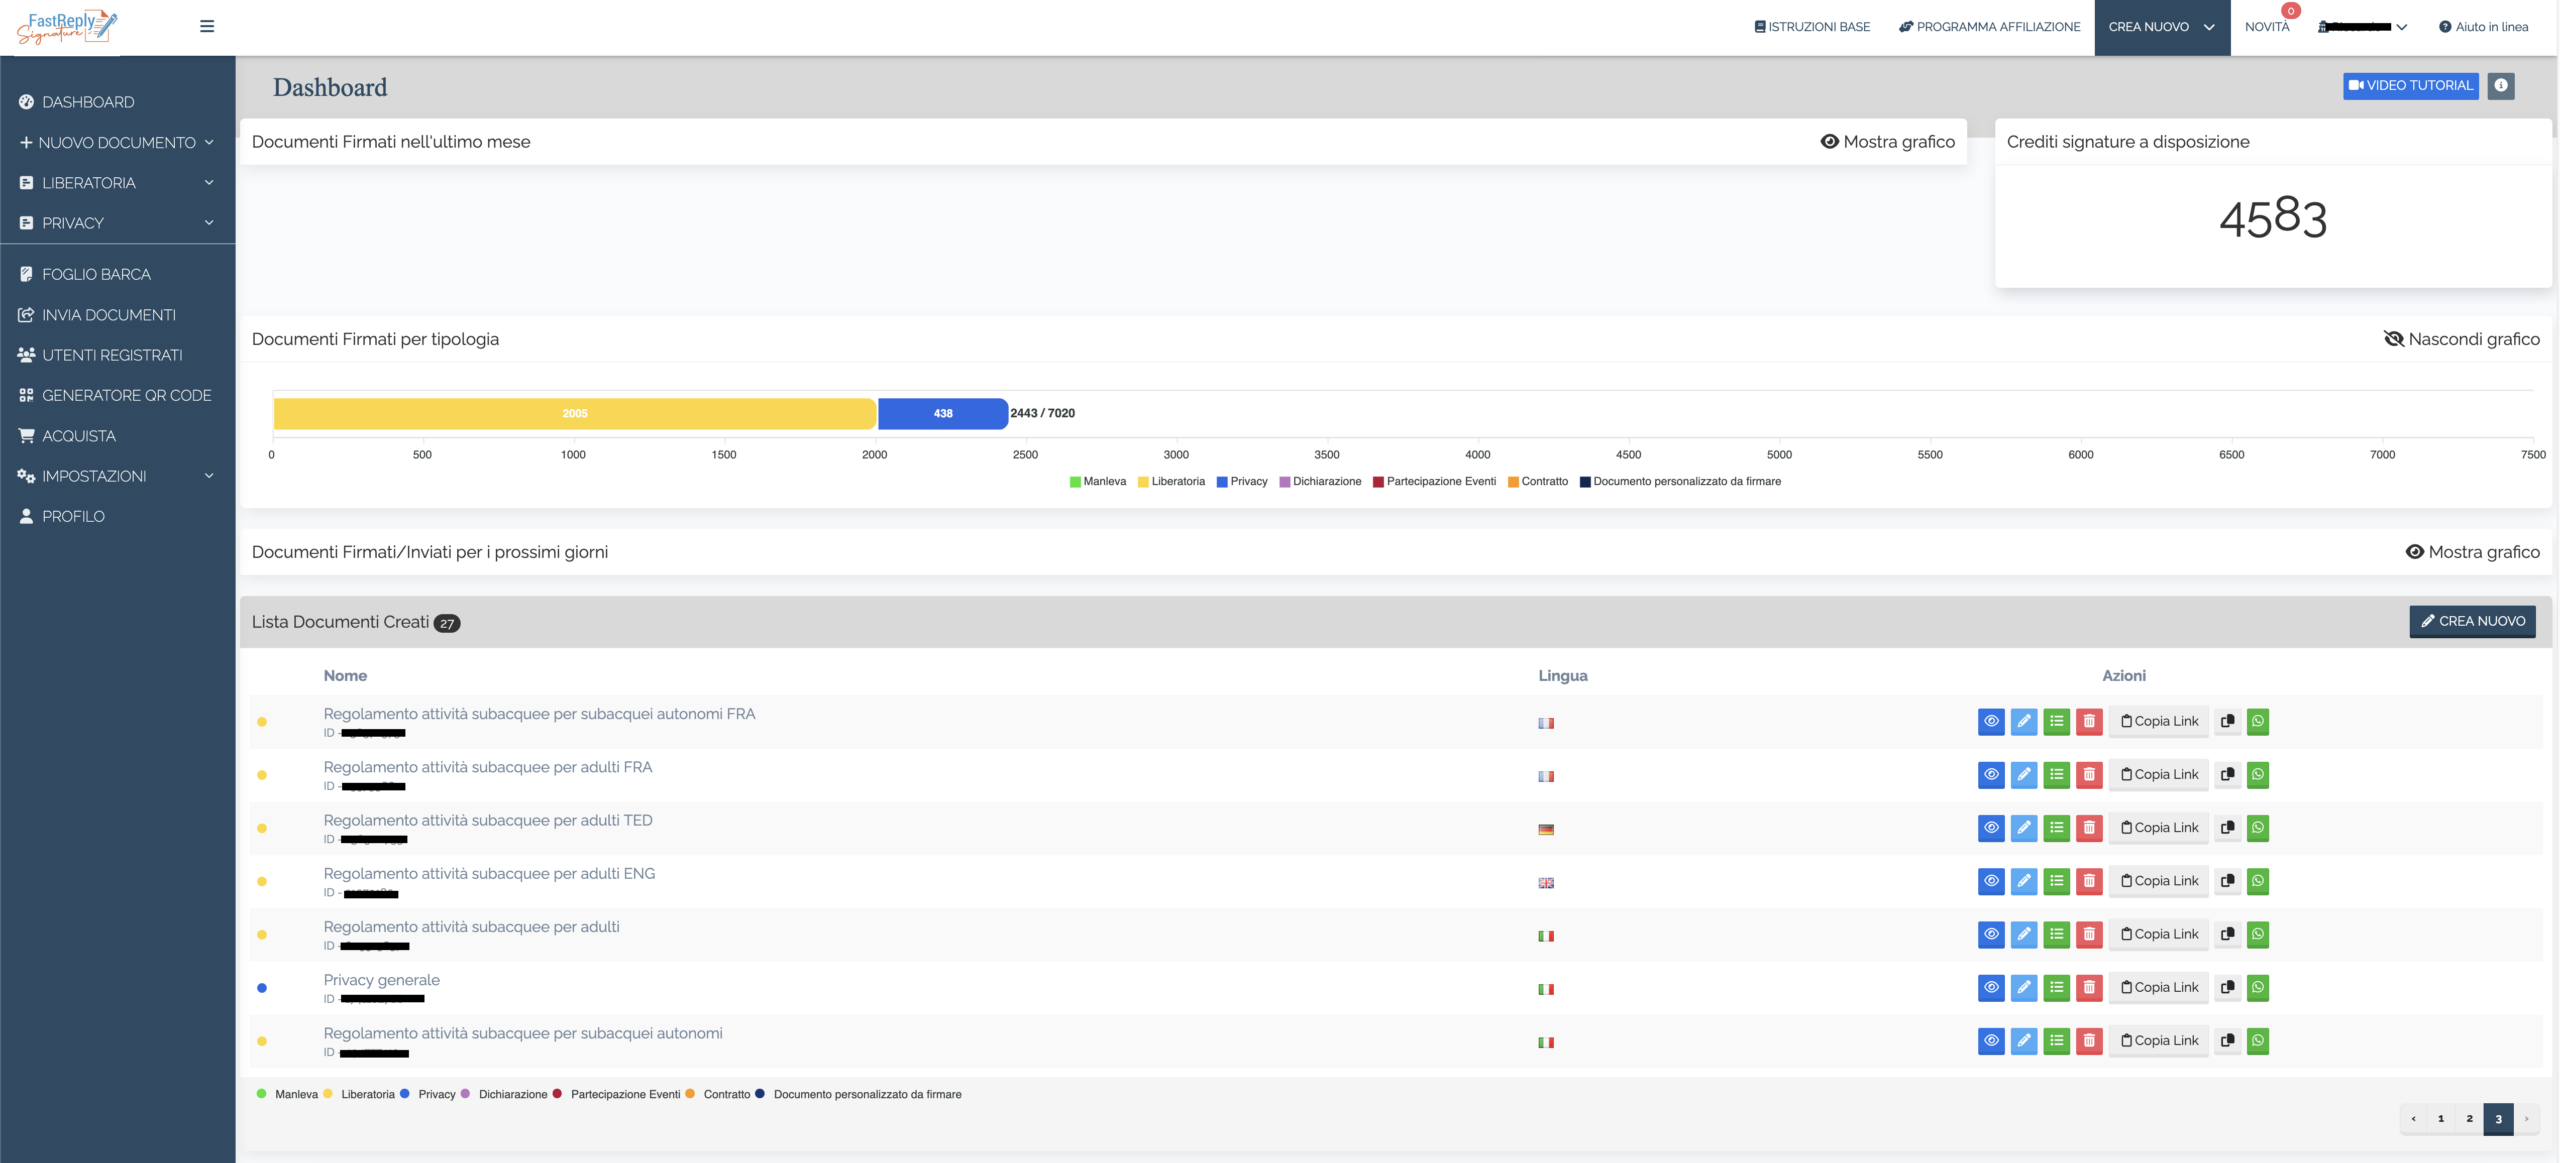Click the eye view icon for Privacy generale
The height and width of the screenshot is (1163, 2560).
click(1990, 987)
